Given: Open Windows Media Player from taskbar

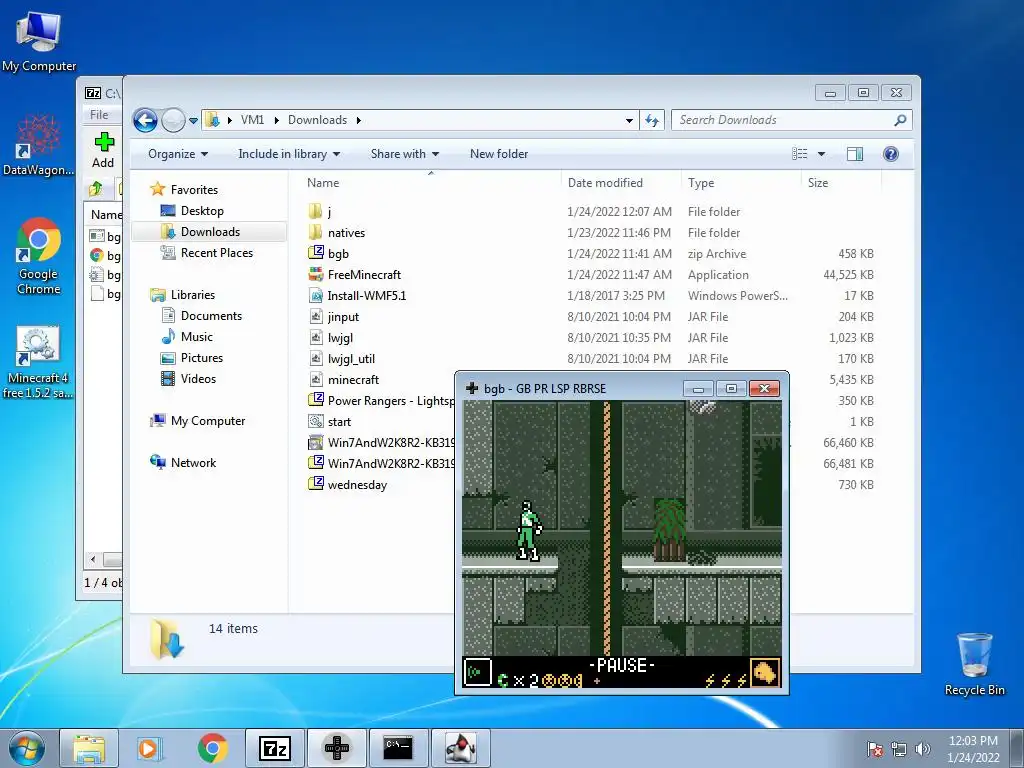Looking at the screenshot, I should 150,748.
